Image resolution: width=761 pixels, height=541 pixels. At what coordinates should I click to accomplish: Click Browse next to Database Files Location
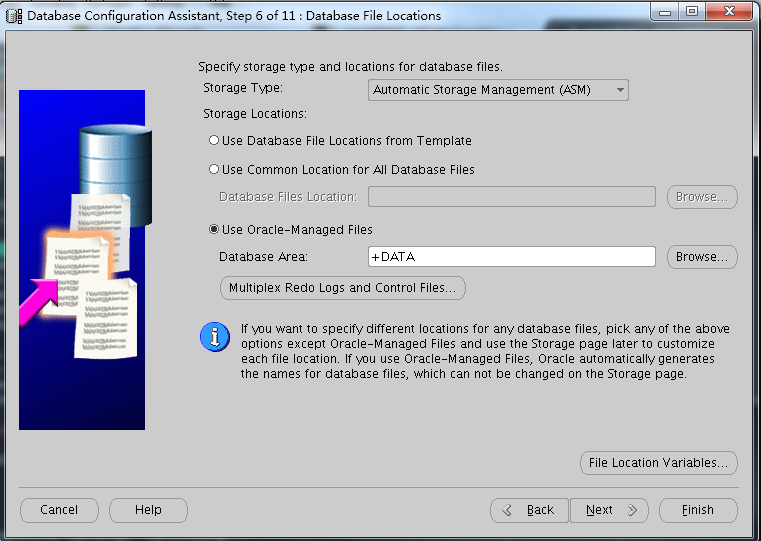[702, 197]
